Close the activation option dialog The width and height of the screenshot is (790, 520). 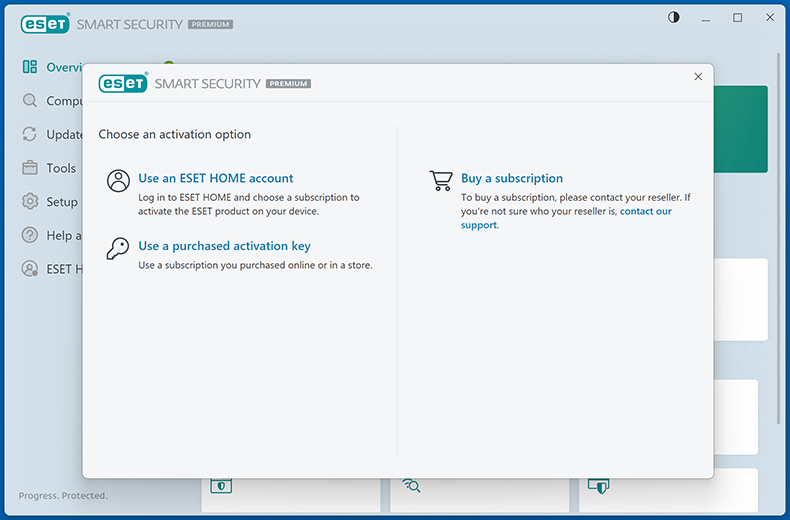click(x=698, y=77)
